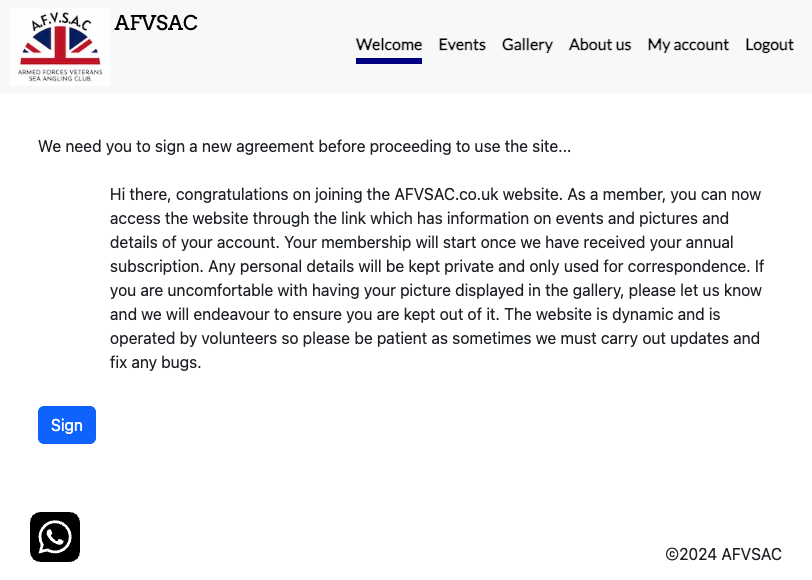
Task: Click the Union Jack flag in logo
Action: [x=60, y=46]
